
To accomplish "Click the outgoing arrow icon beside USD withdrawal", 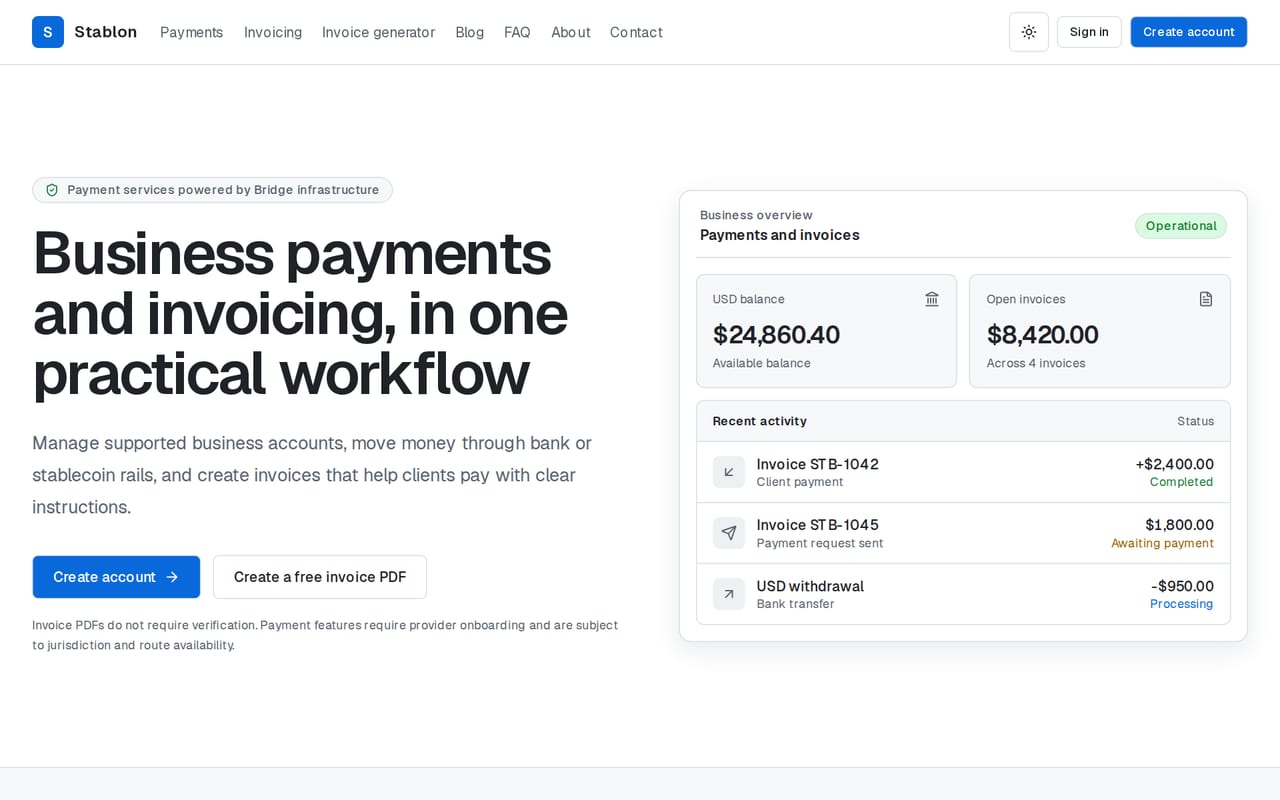I will [x=729, y=594].
